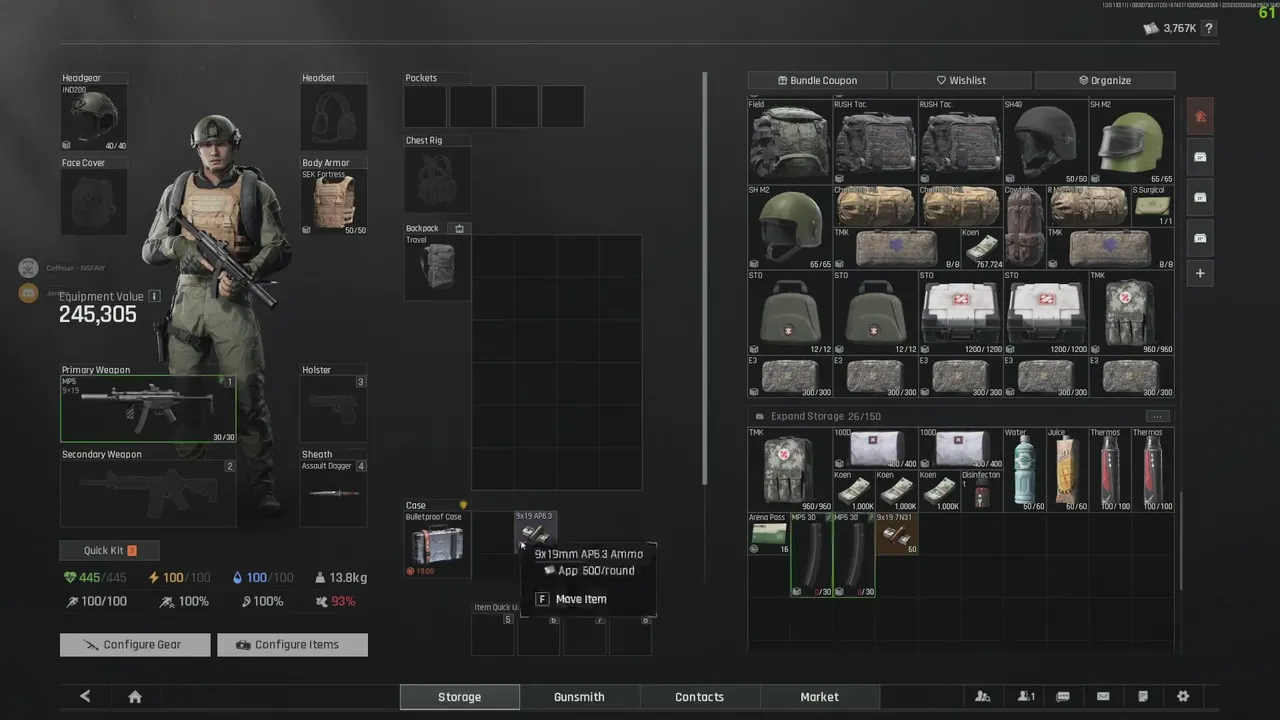Click the hydration stat with water drop icon
Viewport: 1280px width, 720px height.
262,578
